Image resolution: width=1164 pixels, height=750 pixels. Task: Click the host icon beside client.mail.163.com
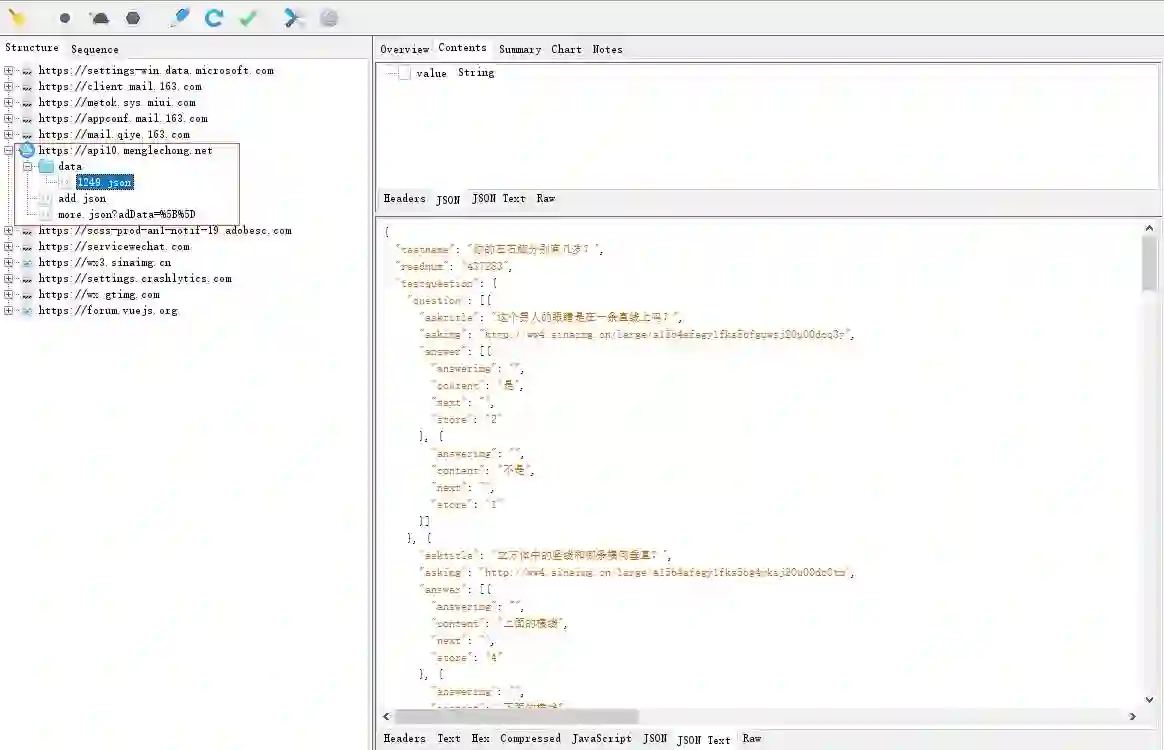(x=27, y=87)
